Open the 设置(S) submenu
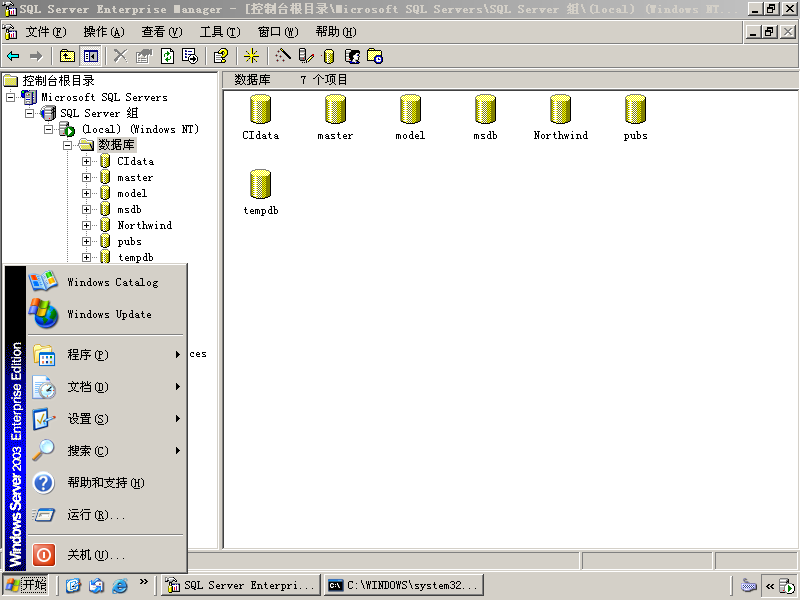This screenshot has width=800, height=600. (x=106, y=419)
